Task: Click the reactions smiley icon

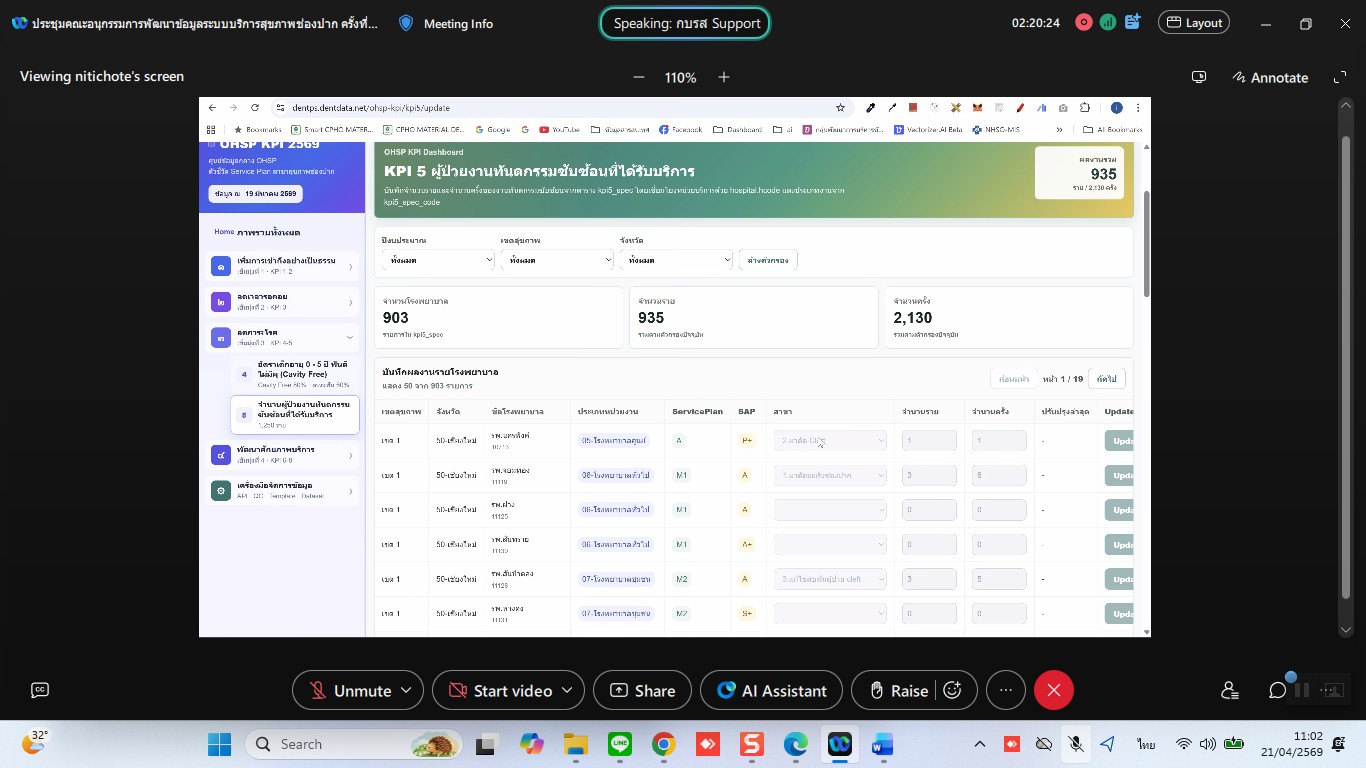Action: click(953, 690)
